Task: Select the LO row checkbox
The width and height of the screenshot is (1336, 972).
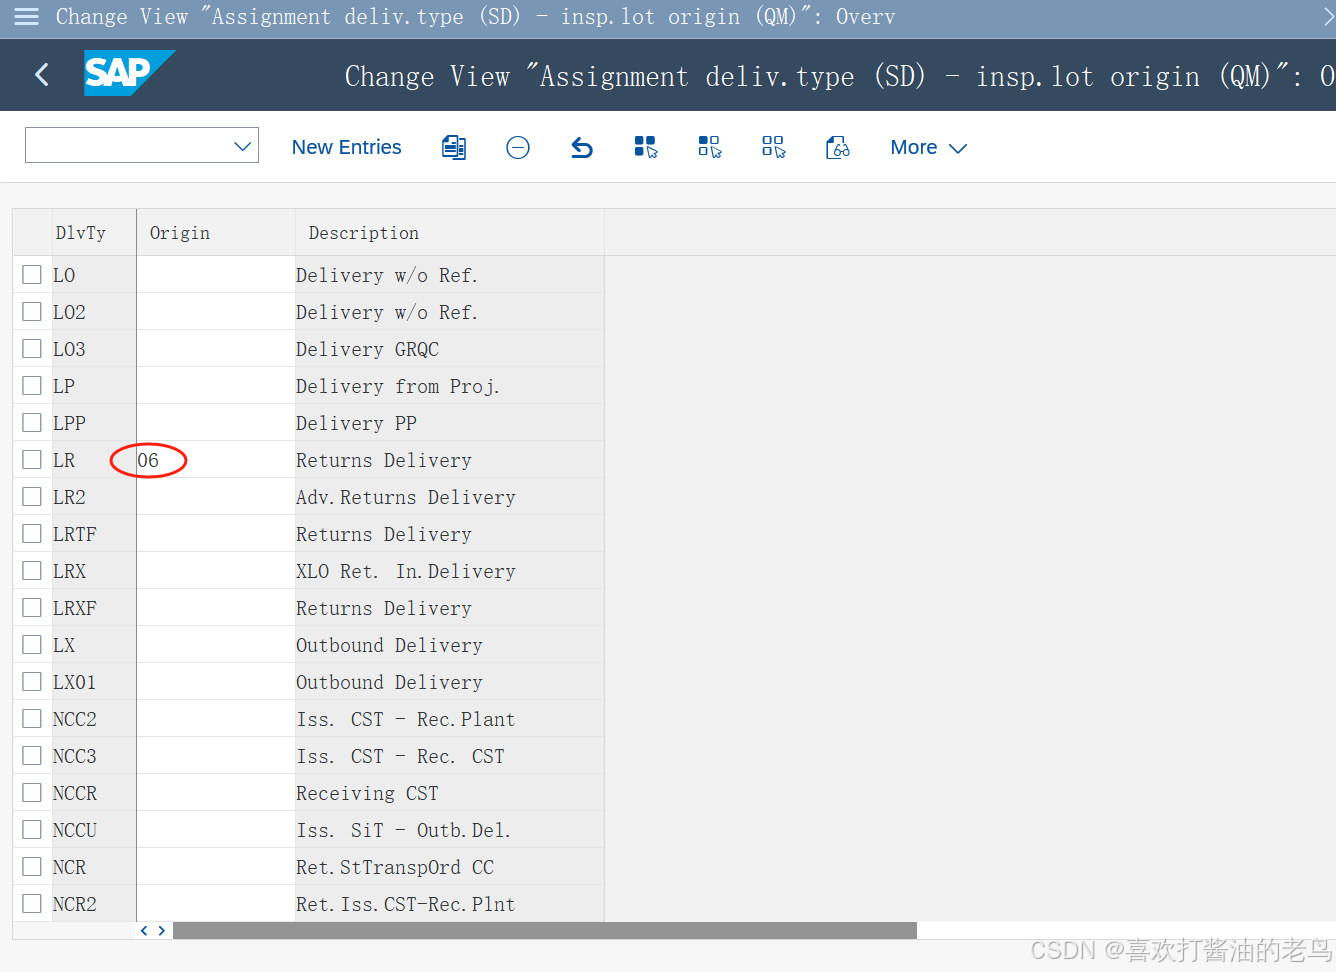Action: [32, 274]
